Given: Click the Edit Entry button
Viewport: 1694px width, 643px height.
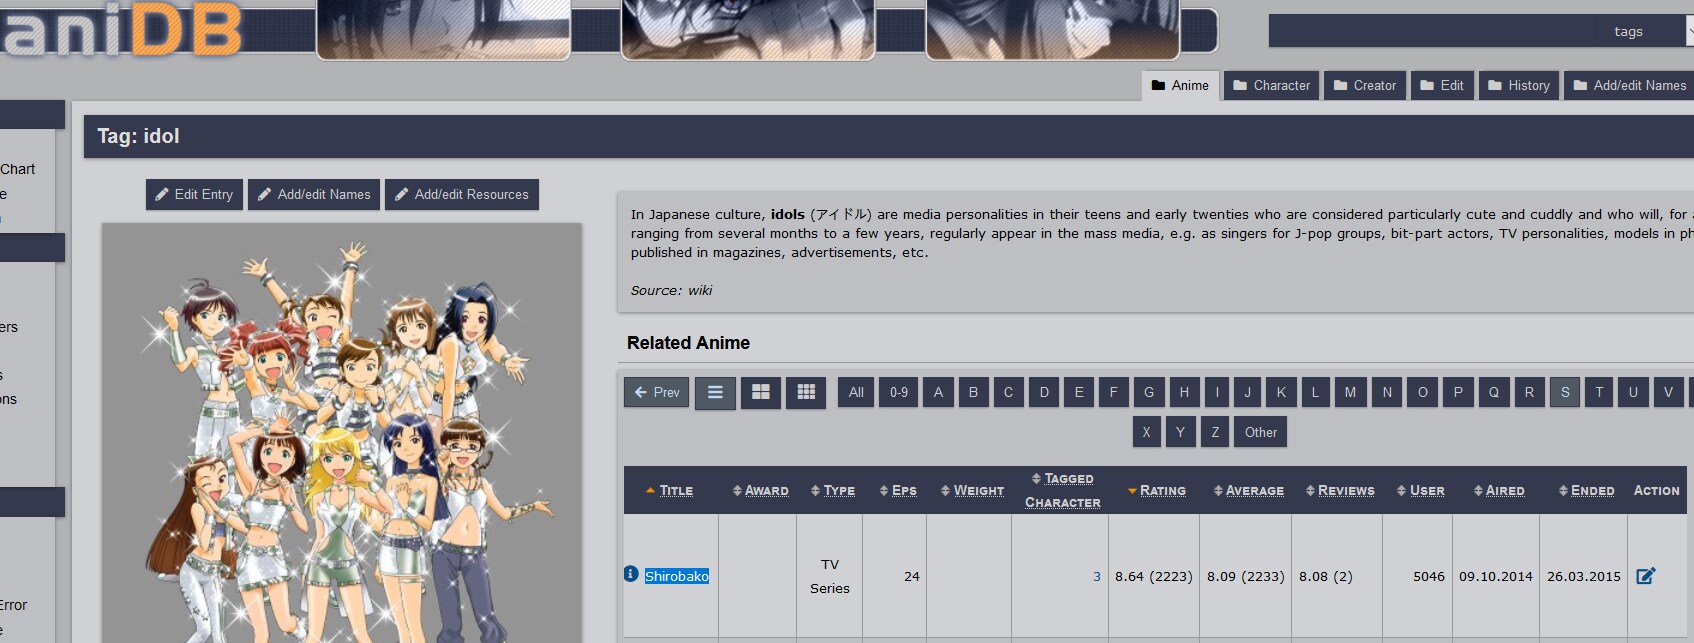Looking at the screenshot, I should click(194, 194).
